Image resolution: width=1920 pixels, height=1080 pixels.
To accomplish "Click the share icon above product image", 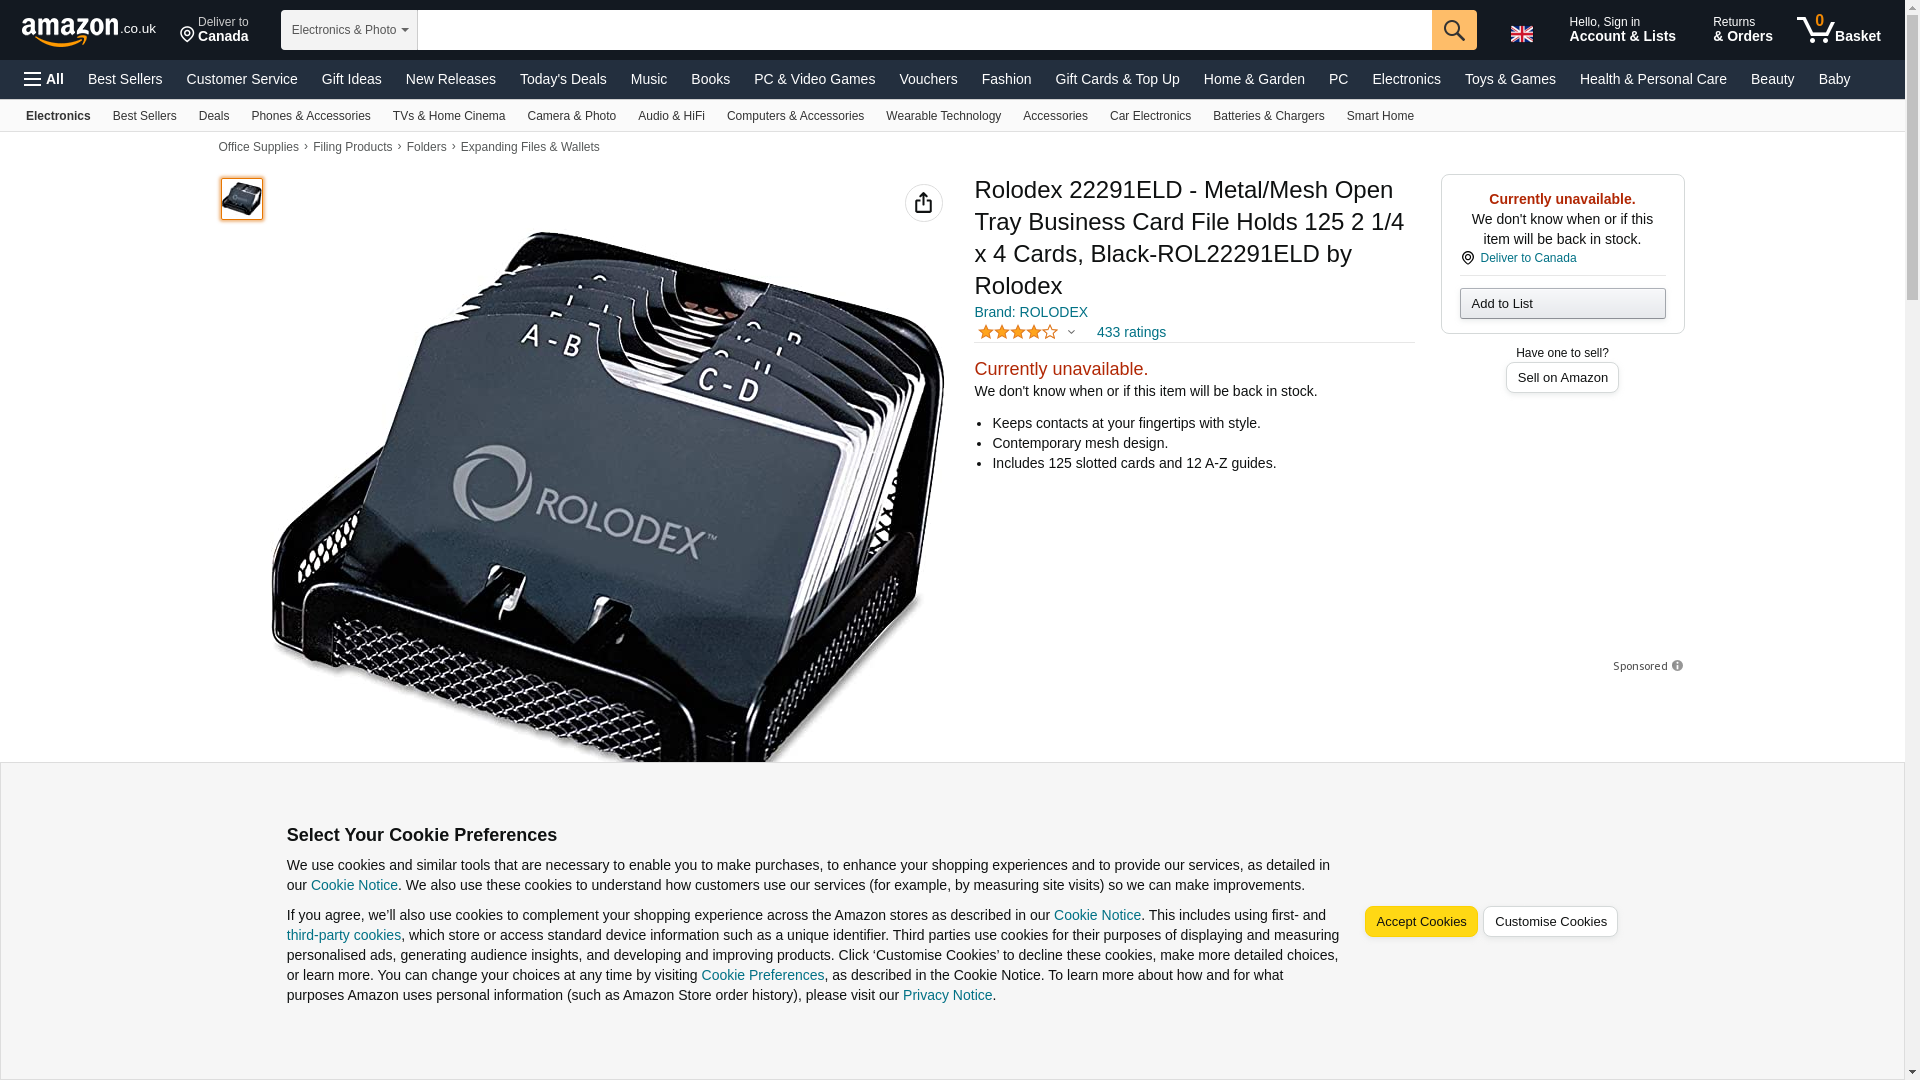I will (923, 203).
